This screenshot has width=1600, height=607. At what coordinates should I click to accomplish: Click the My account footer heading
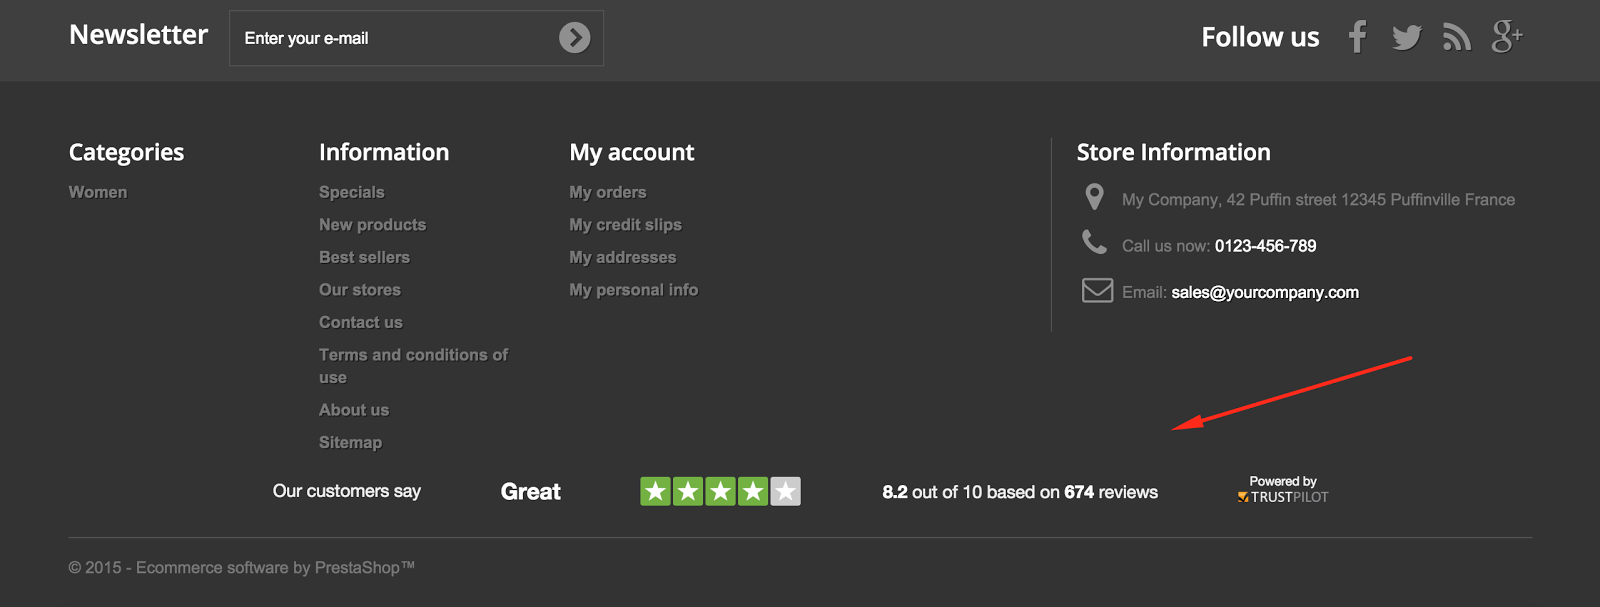point(632,152)
